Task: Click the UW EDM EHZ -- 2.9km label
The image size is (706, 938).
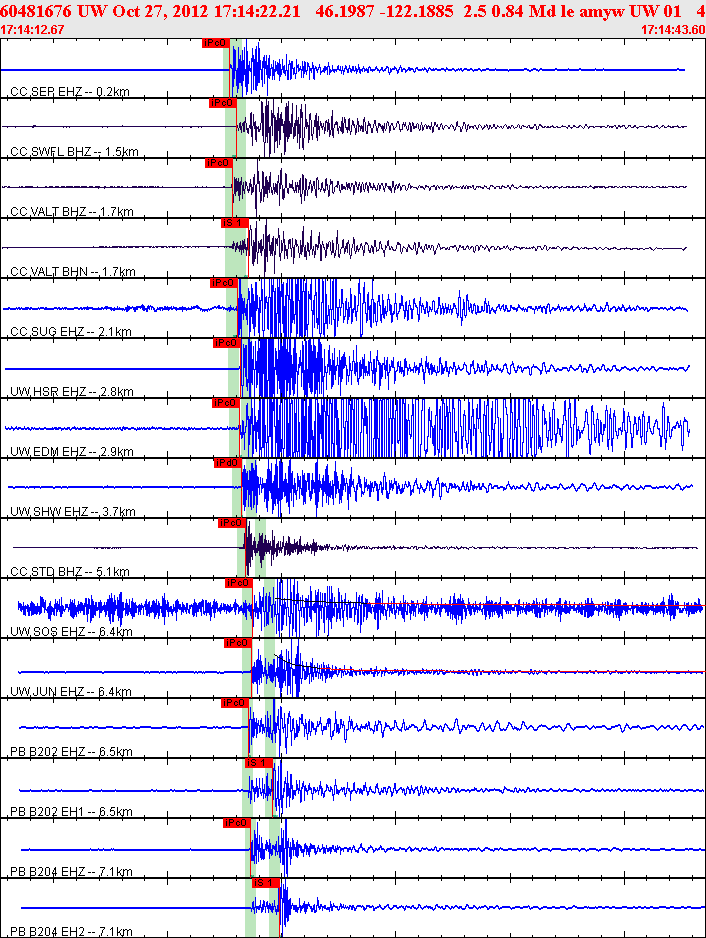Action: (x=72, y=452)
